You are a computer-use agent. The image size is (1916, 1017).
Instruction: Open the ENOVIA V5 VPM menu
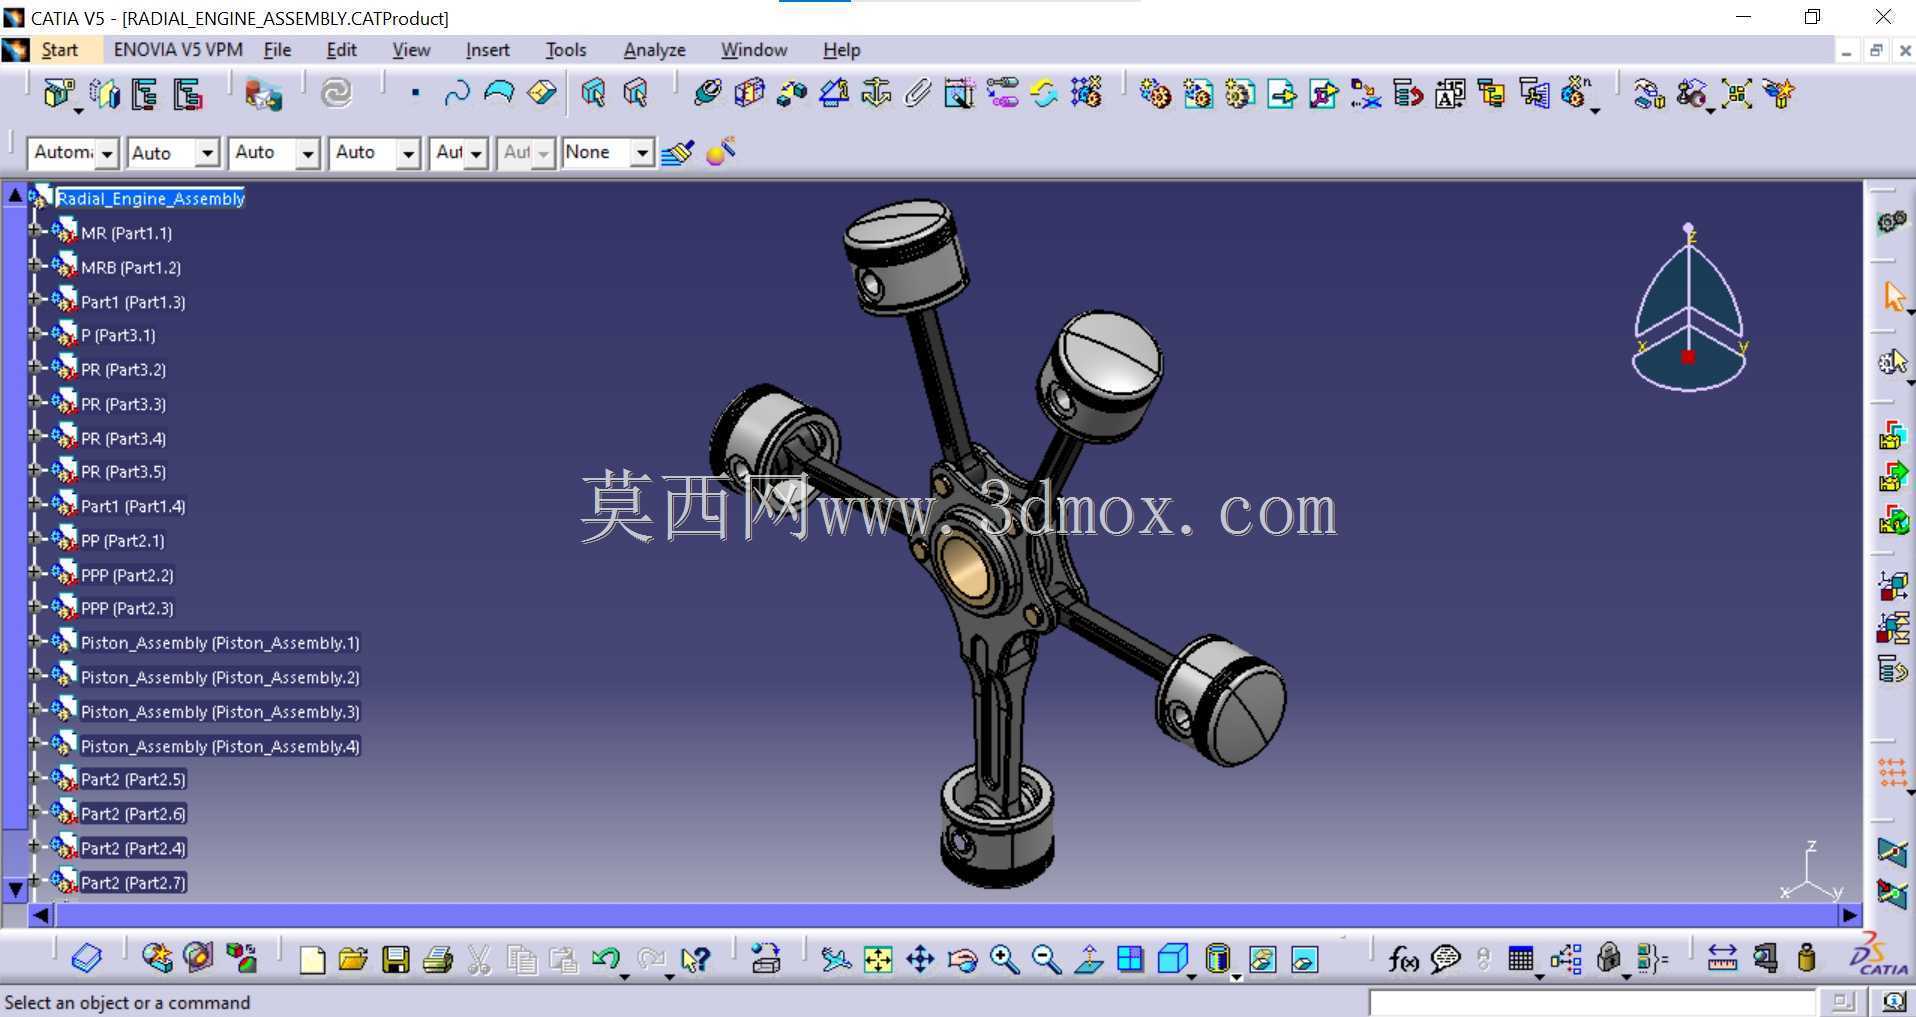(178, 50)
